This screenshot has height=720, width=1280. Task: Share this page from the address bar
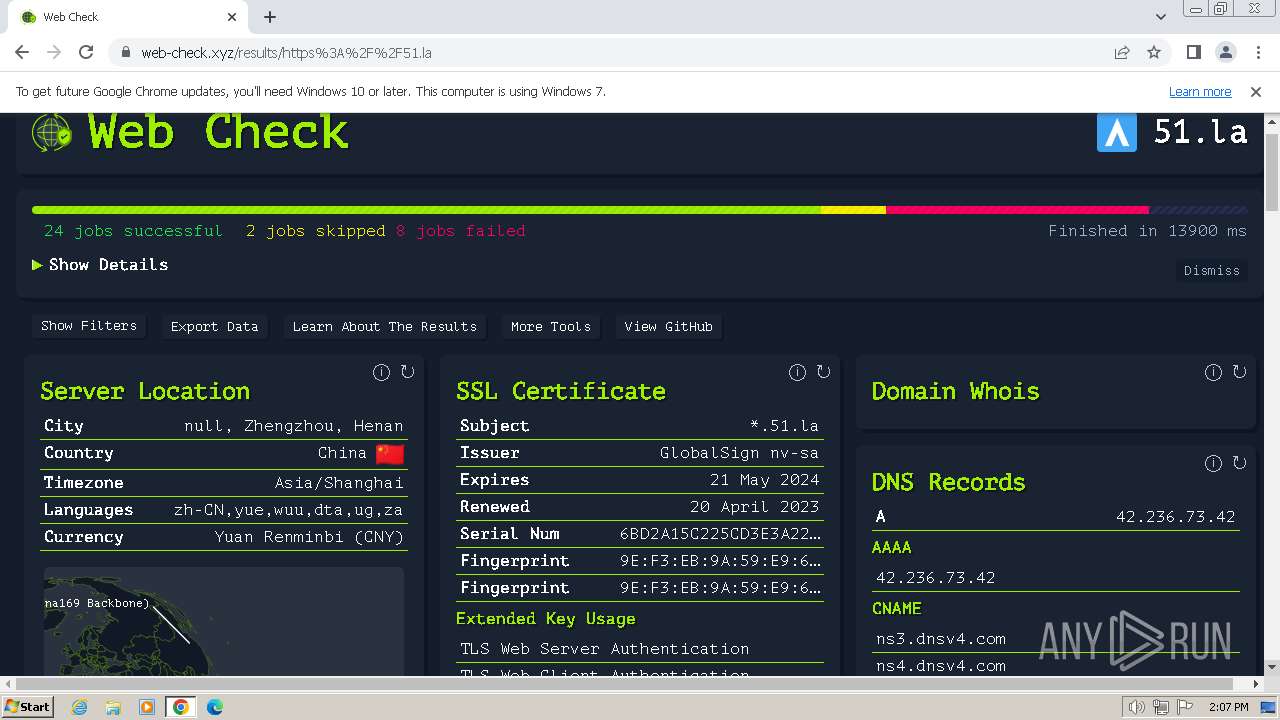tap(1122, 52)
